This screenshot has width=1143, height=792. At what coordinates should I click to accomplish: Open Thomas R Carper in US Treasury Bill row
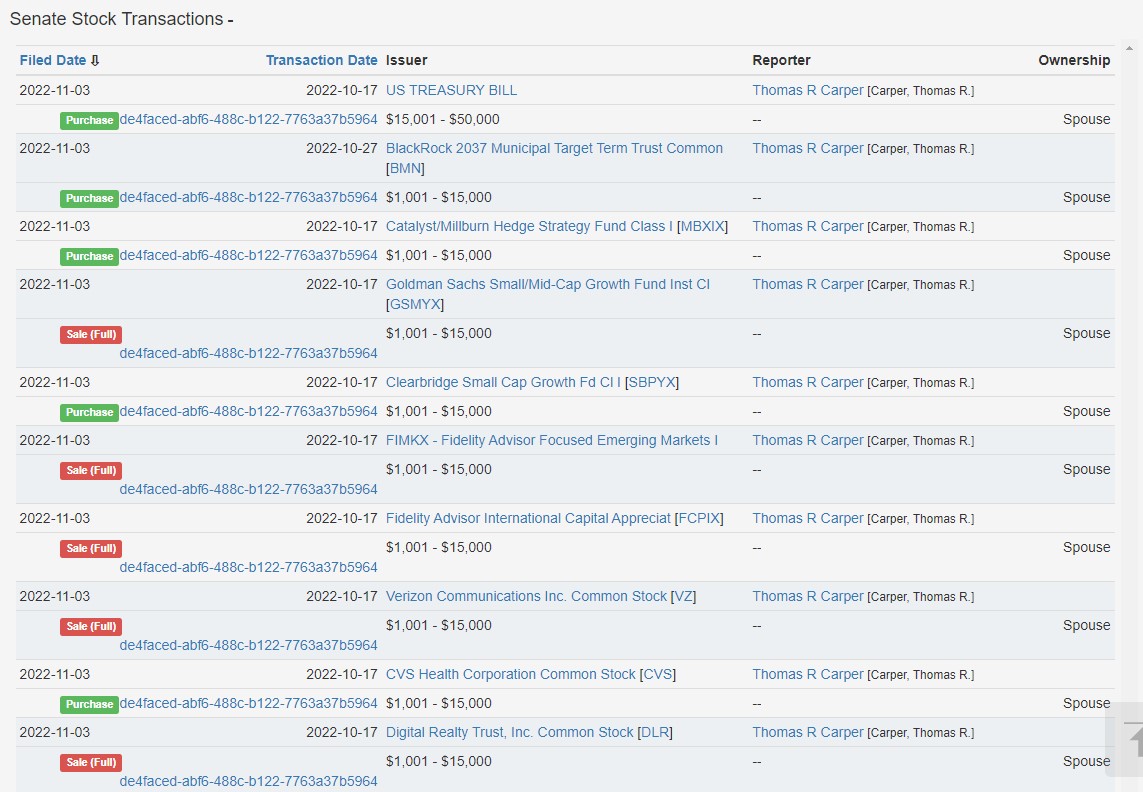click(x=808, y=90)
